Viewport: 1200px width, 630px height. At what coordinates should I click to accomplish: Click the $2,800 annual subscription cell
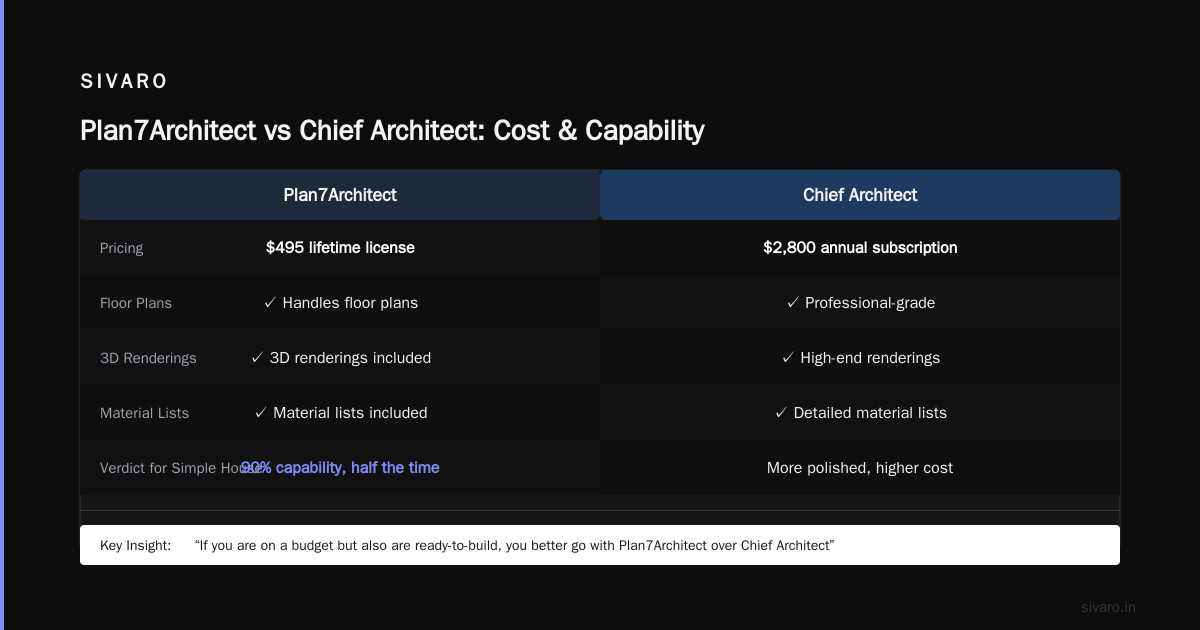pyautogui.click(x=860, y=247)
